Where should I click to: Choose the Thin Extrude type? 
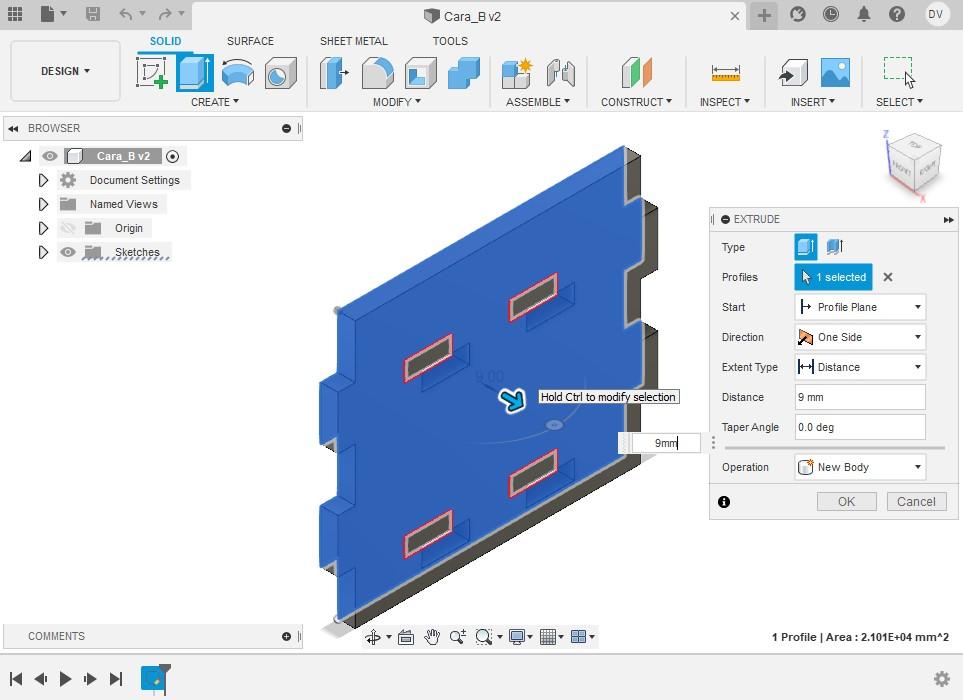coord(835,247)
